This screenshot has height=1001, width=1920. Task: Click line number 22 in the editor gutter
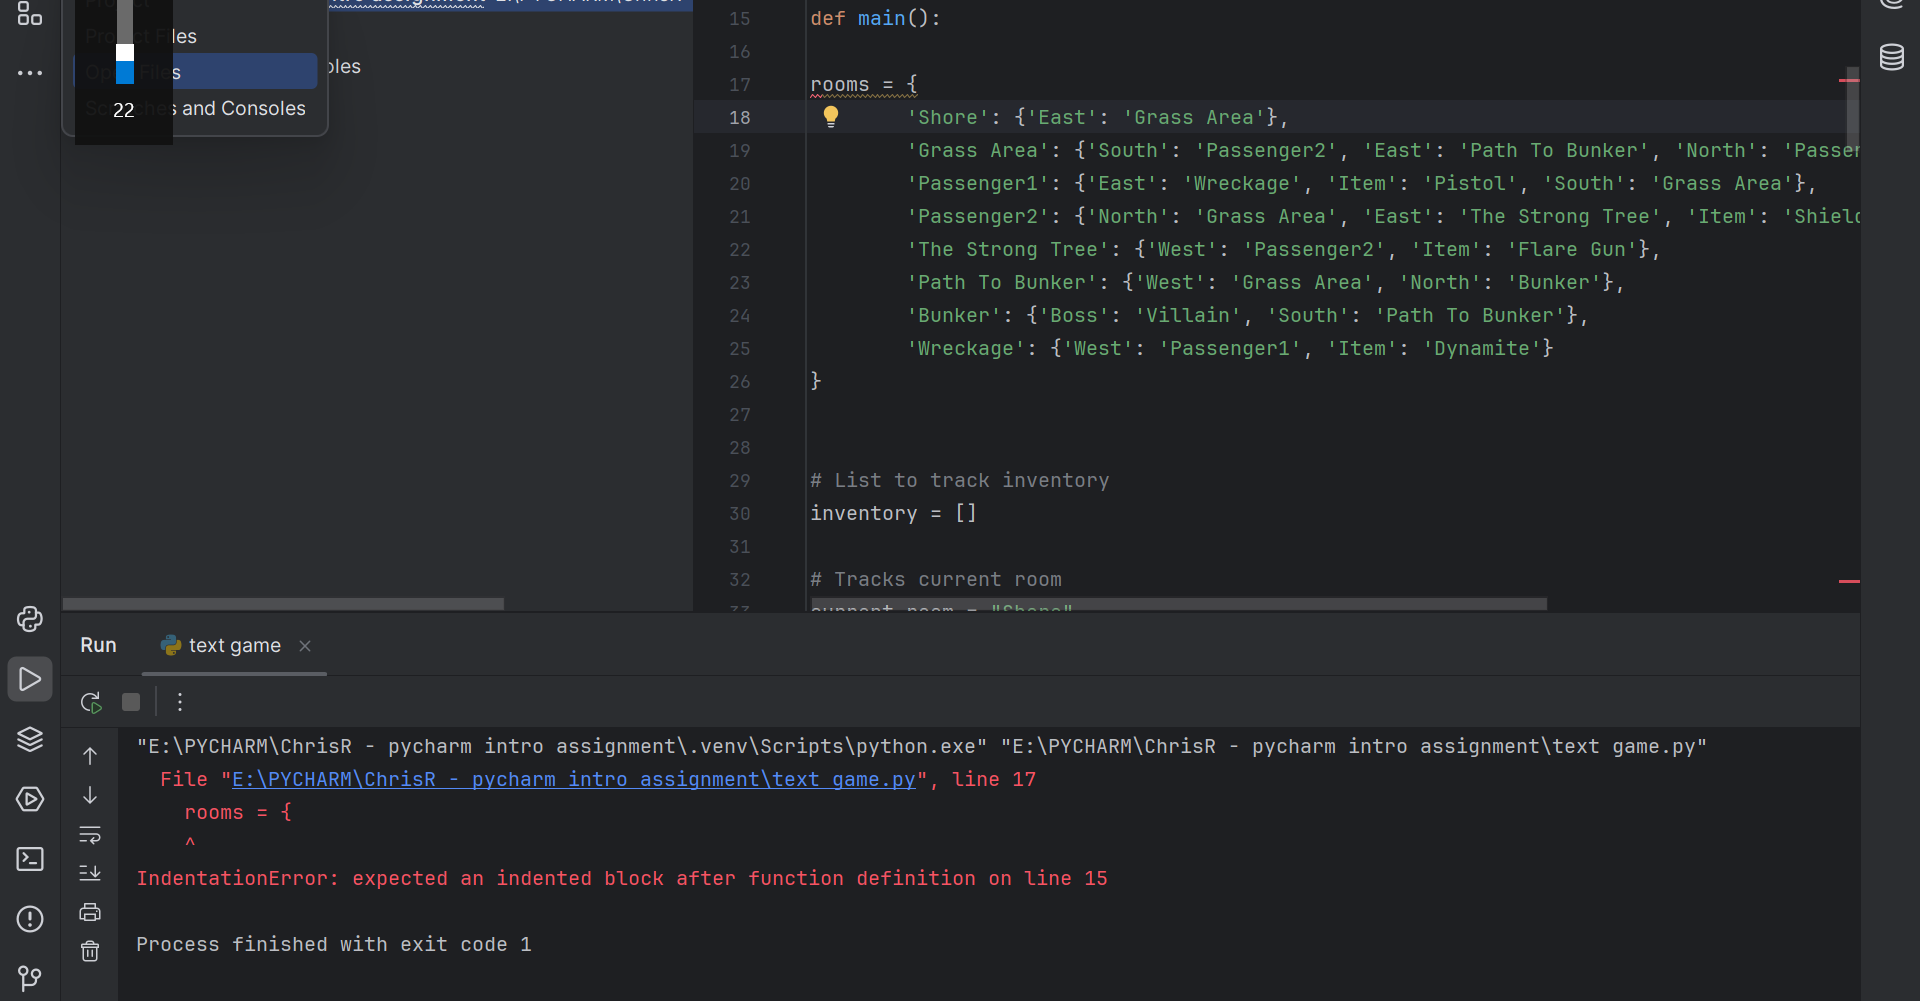(x=740, y=250)
